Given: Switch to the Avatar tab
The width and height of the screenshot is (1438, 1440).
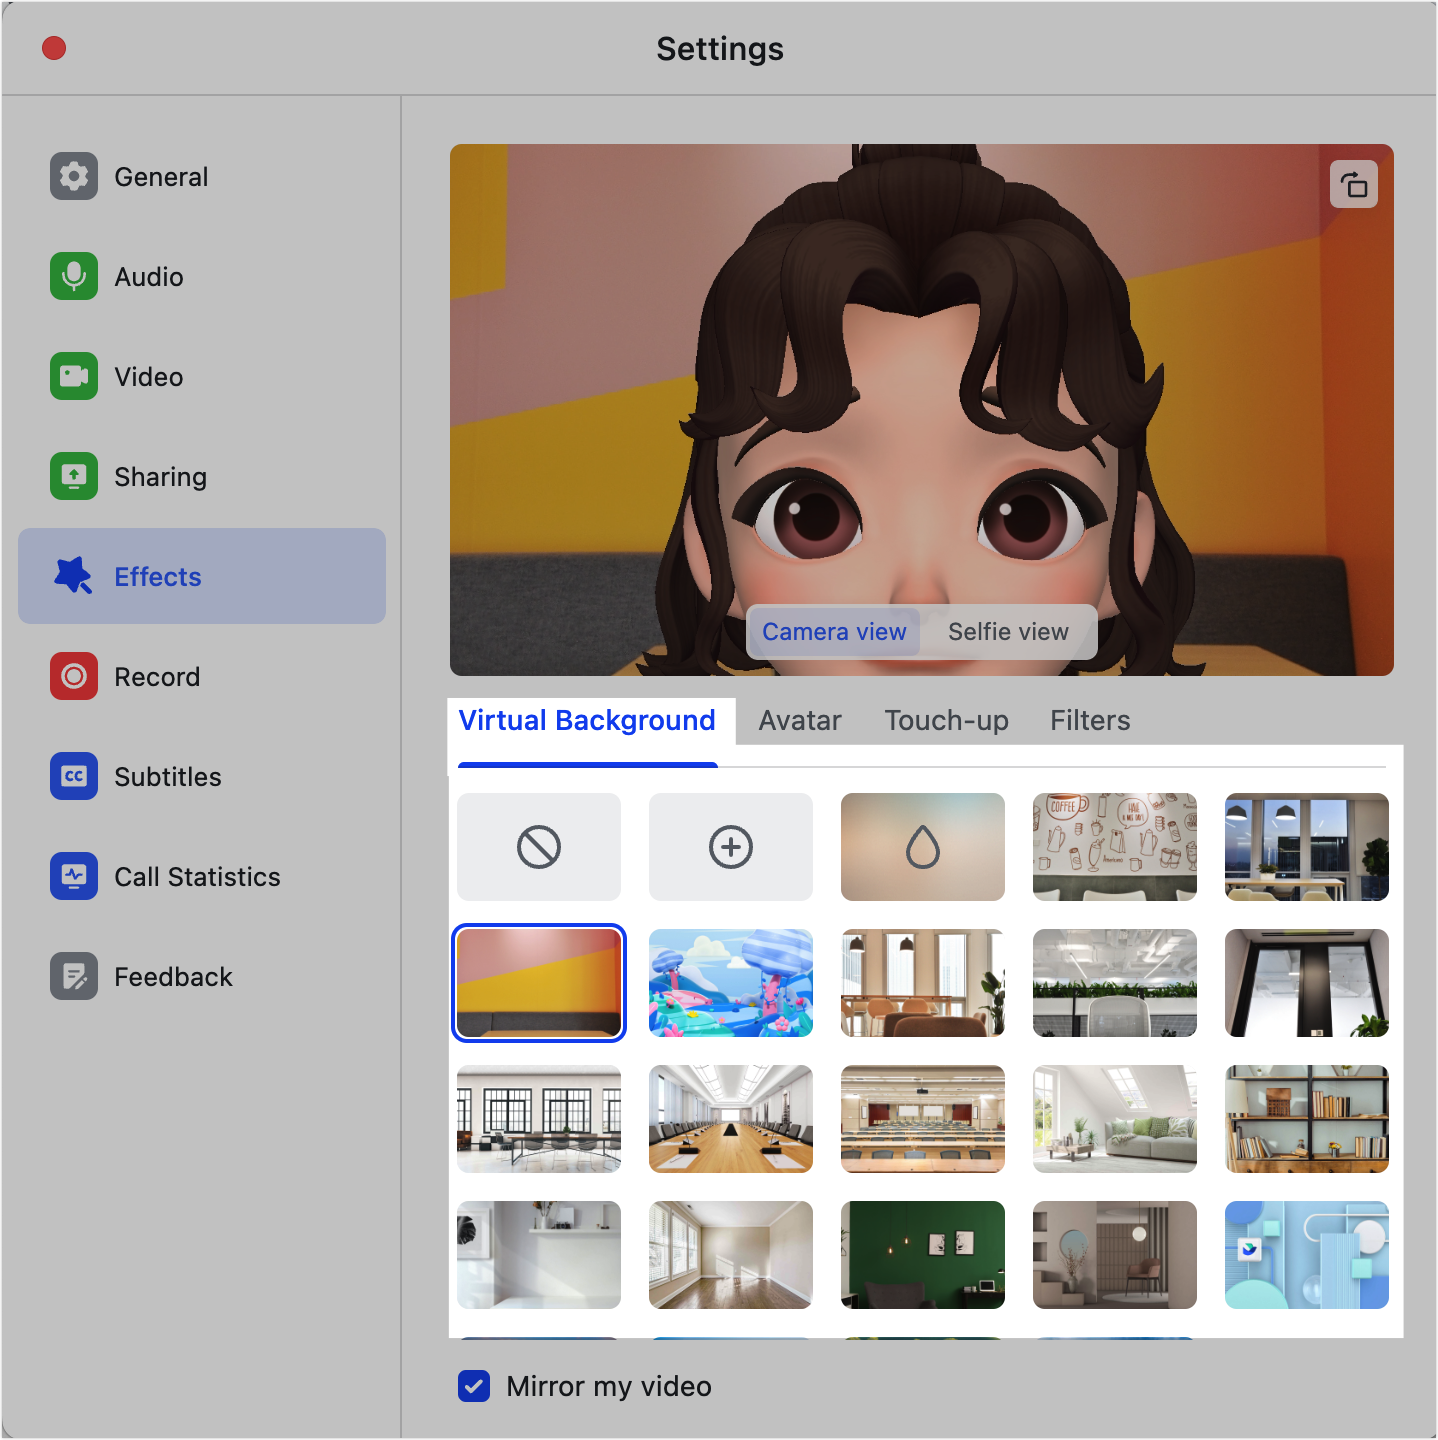Looking at the screenshot, I should (x=799, y=721).
